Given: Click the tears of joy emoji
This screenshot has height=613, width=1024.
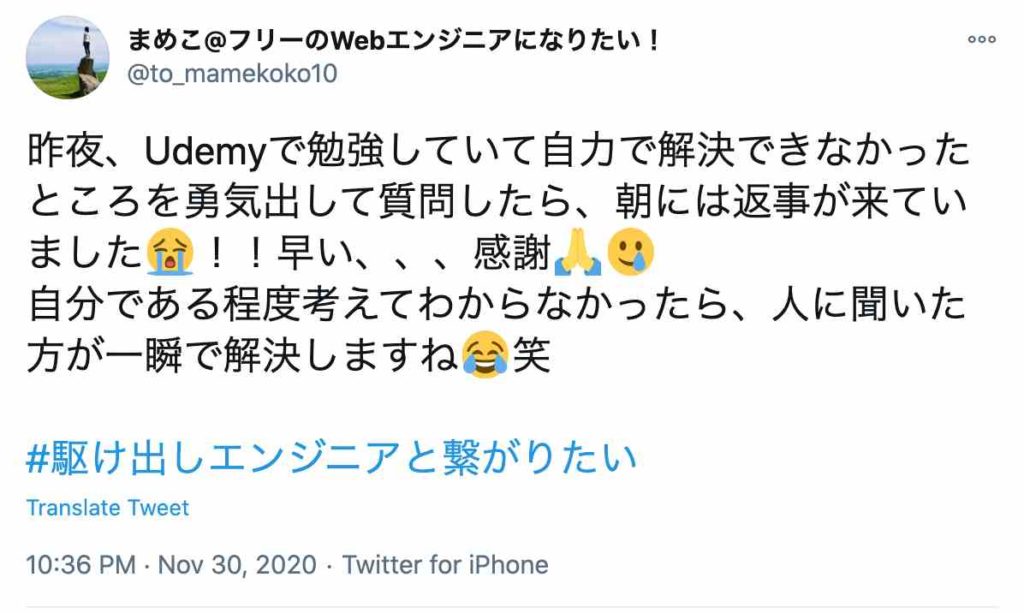Looking at the screenshot, I should point(485,355).
